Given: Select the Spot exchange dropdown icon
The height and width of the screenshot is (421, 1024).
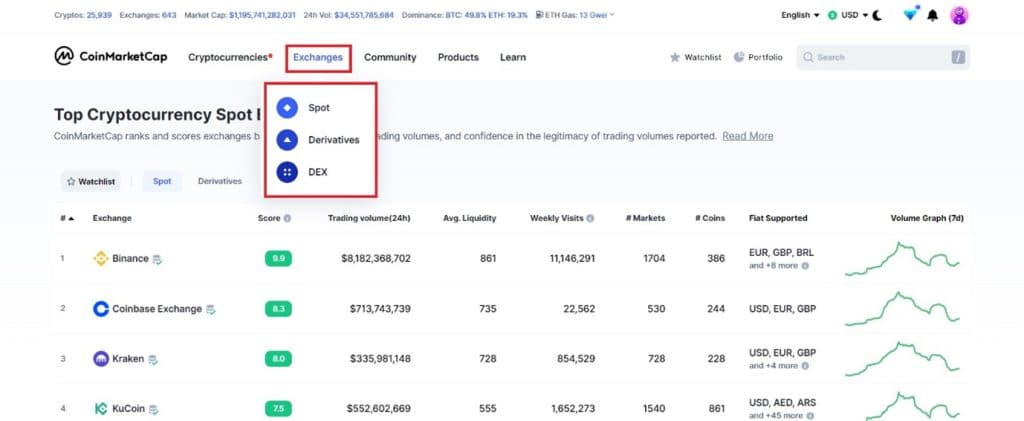Looking at the screenshot, I should 287,108.
